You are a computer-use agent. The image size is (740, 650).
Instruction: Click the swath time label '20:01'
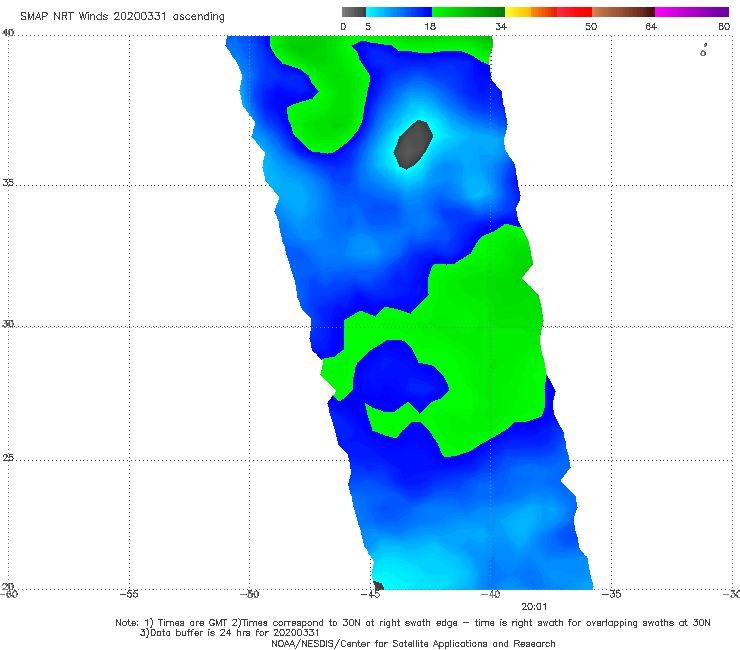pyautogui.click(x=534, y=607)
